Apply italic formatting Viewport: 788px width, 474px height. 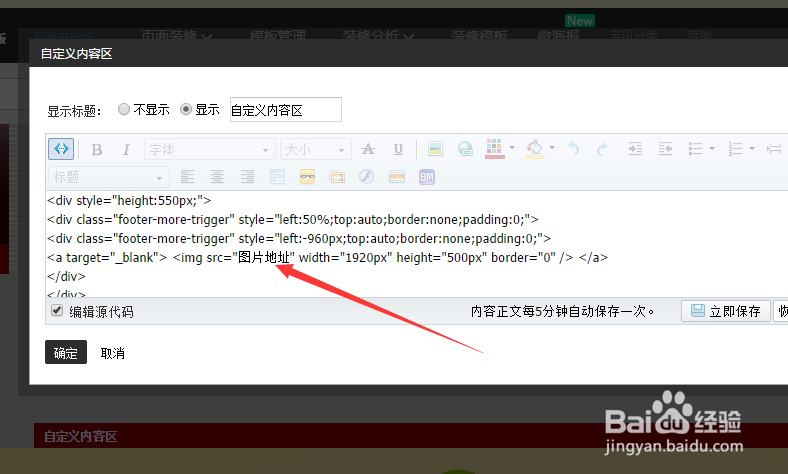(x=126, y=149)
